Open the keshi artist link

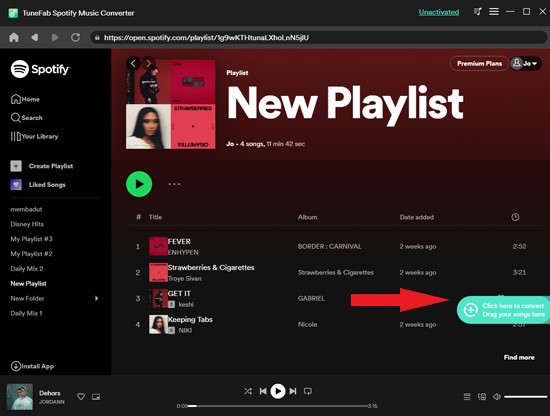(x=186, y=304)
